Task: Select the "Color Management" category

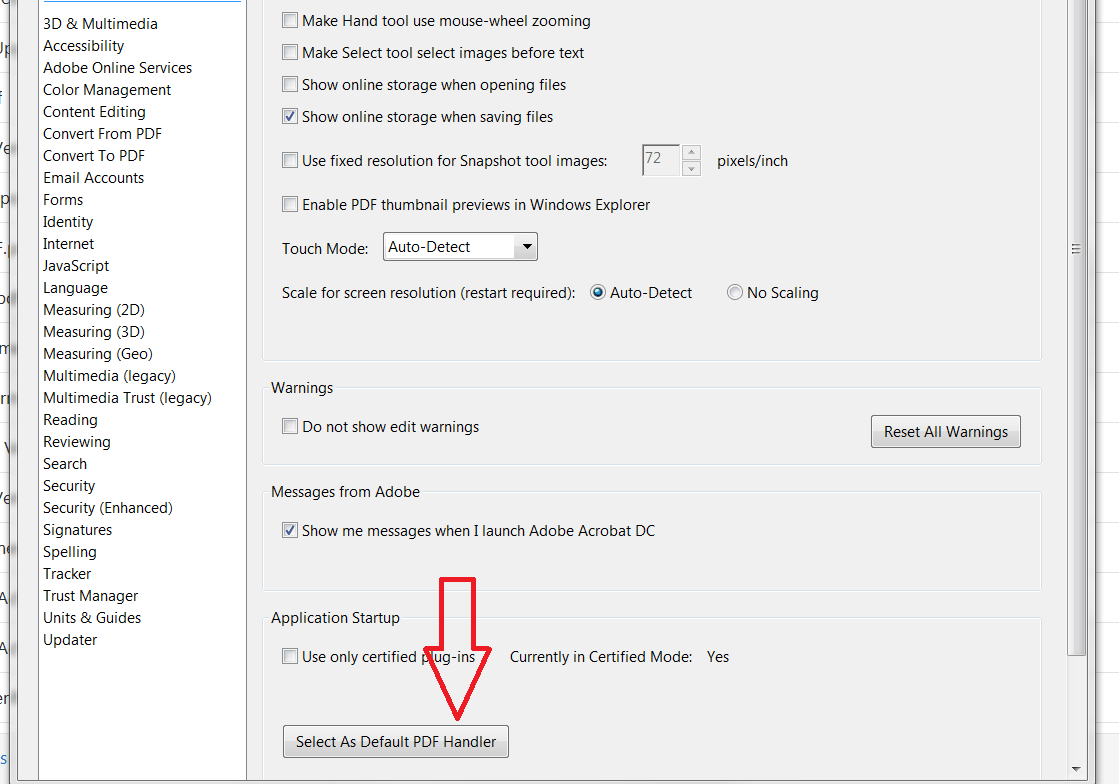Action: pyautogui.click(x=106, y=89)
